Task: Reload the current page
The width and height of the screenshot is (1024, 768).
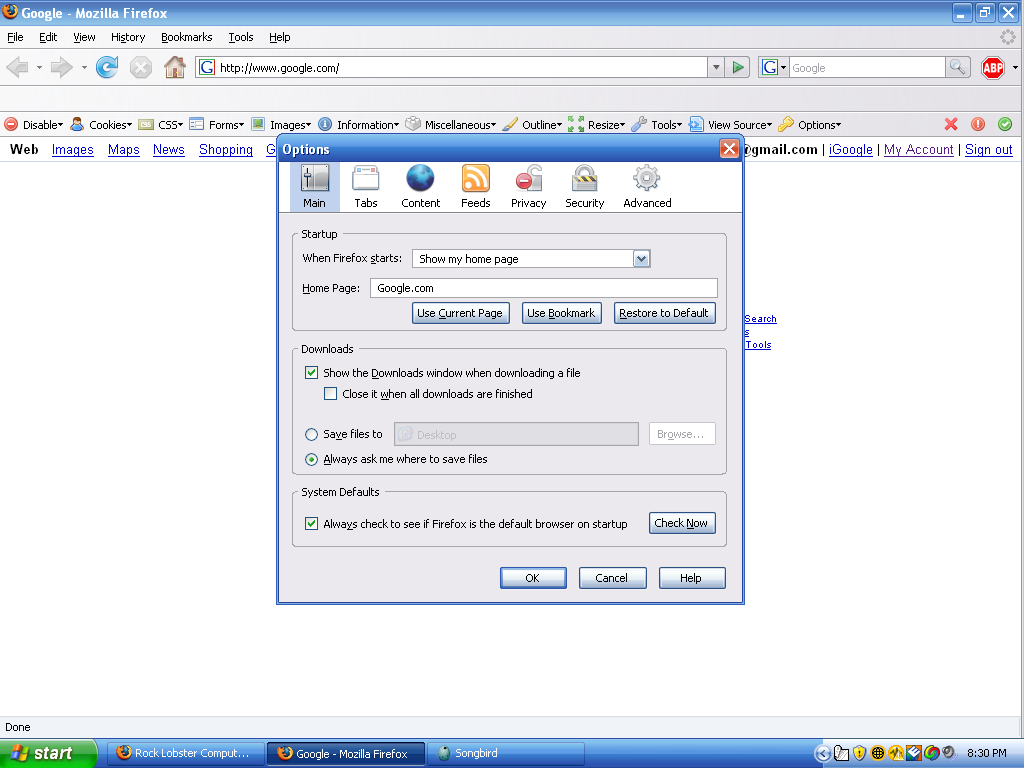Action: pyautogui.click(x=107, y=67)
